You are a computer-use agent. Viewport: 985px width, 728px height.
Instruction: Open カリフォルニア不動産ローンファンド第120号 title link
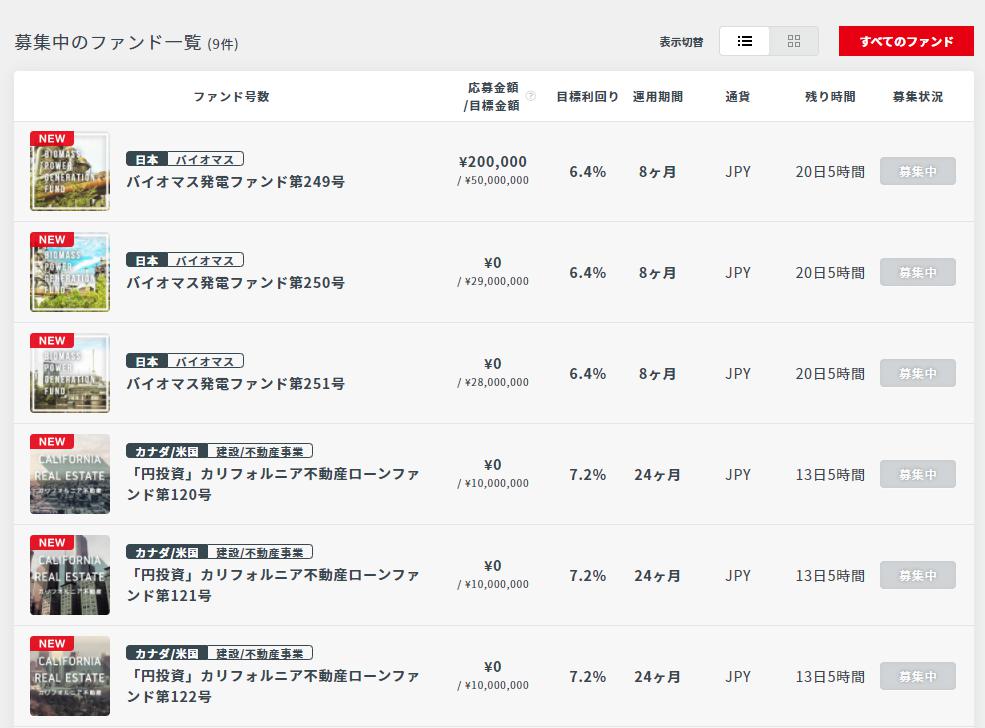pos(273,484)
